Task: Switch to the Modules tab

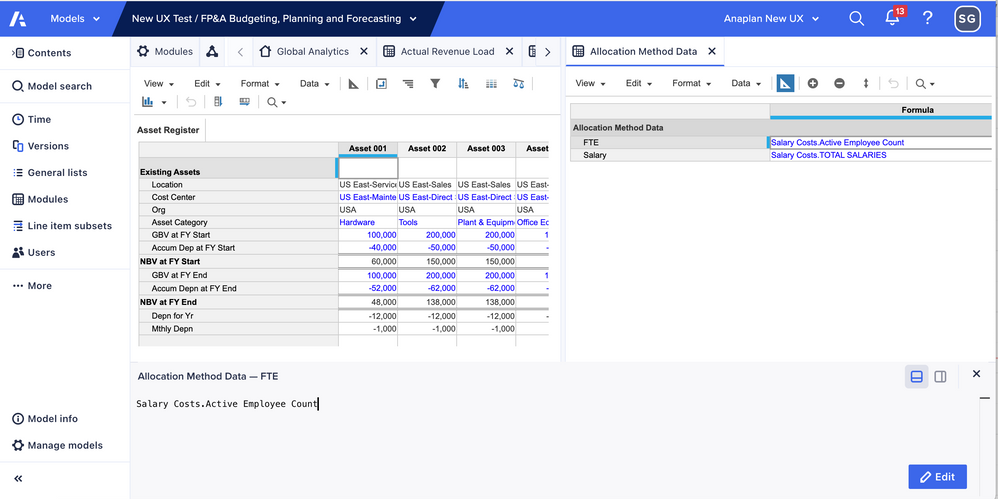Action: 165,52
